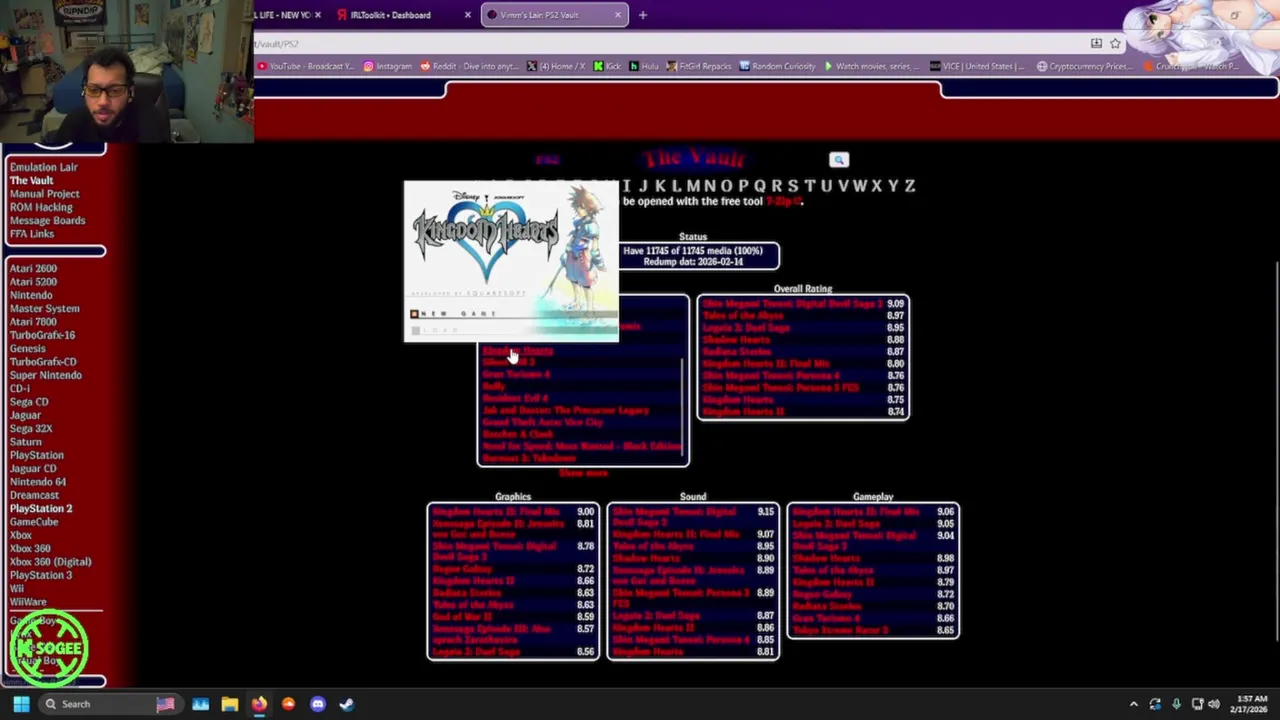Open the Kick bookmark

(607, 66)
